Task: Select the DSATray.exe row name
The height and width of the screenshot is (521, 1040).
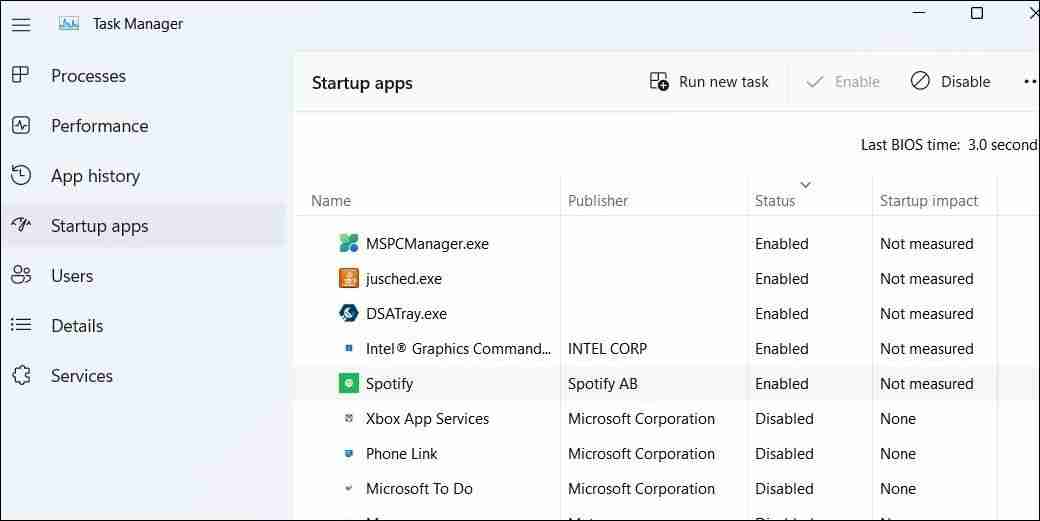Action: pos(406,314)
